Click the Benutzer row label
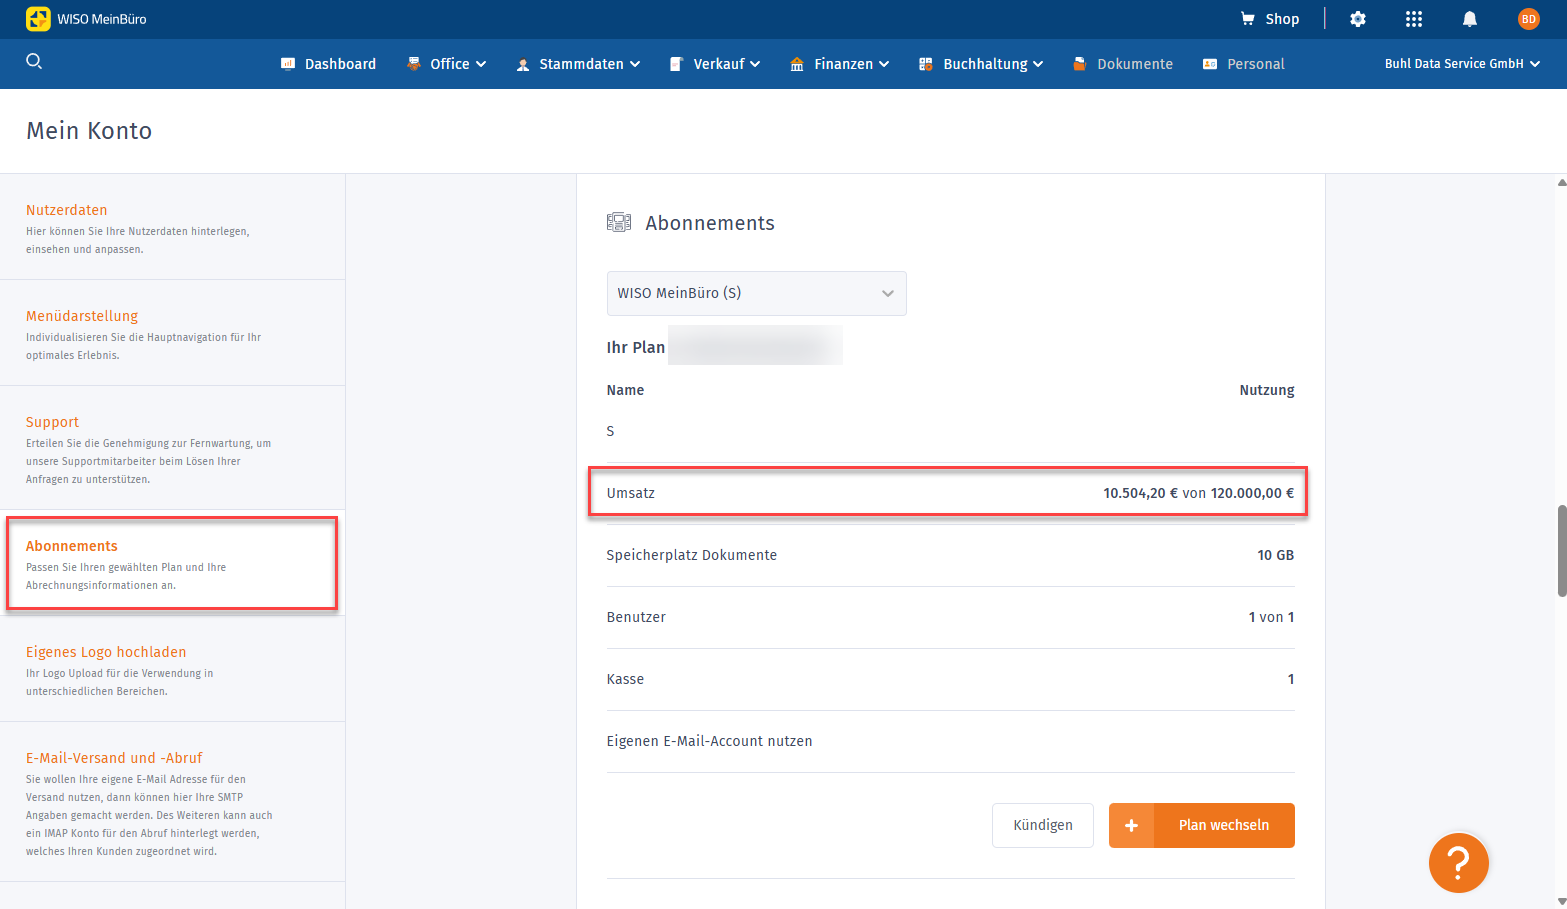The image size is (1567, 909). tap(636, 617)
